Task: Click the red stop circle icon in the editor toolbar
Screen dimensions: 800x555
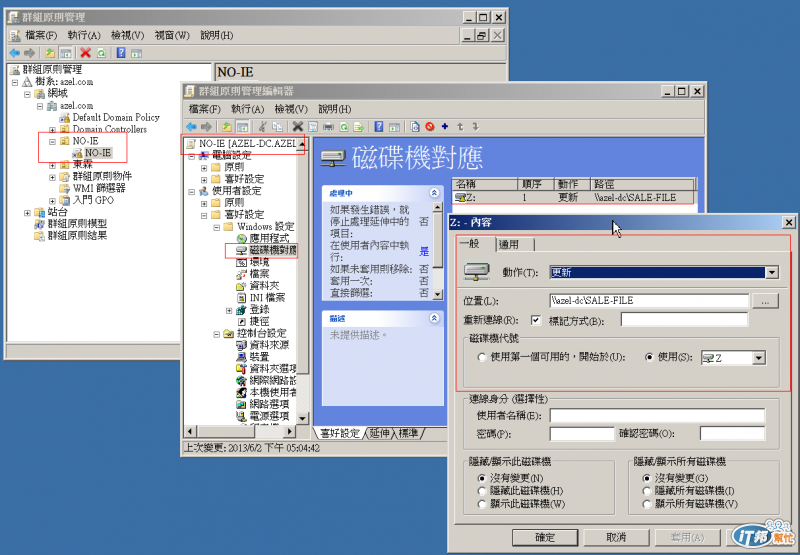Action: (x=430, y=127)
